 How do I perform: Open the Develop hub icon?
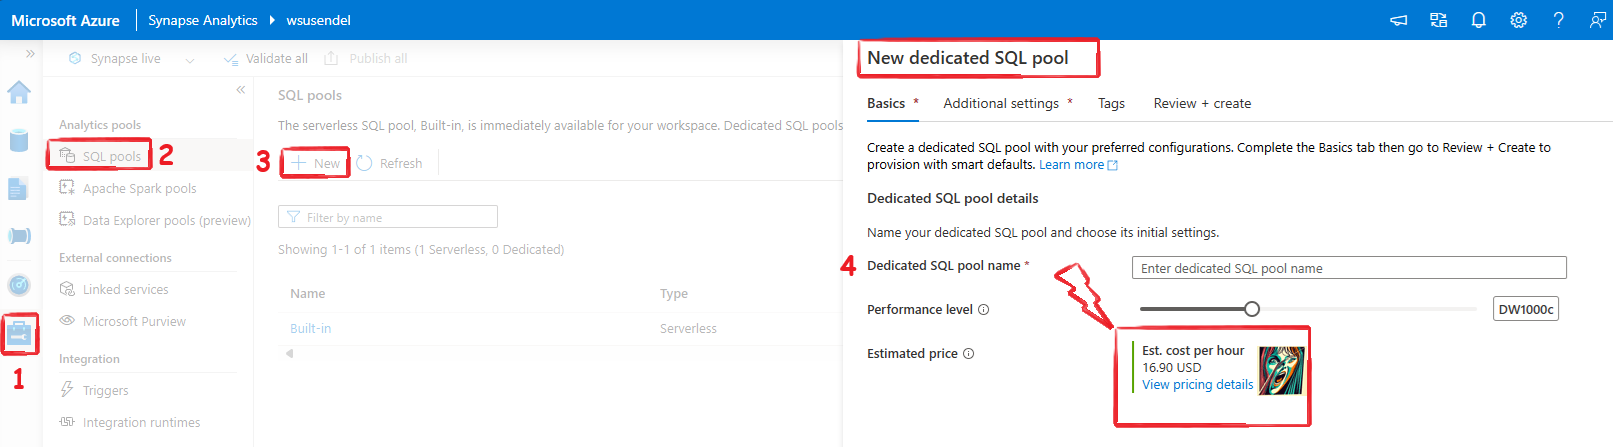pyautogui.click(x=19, y=188)
